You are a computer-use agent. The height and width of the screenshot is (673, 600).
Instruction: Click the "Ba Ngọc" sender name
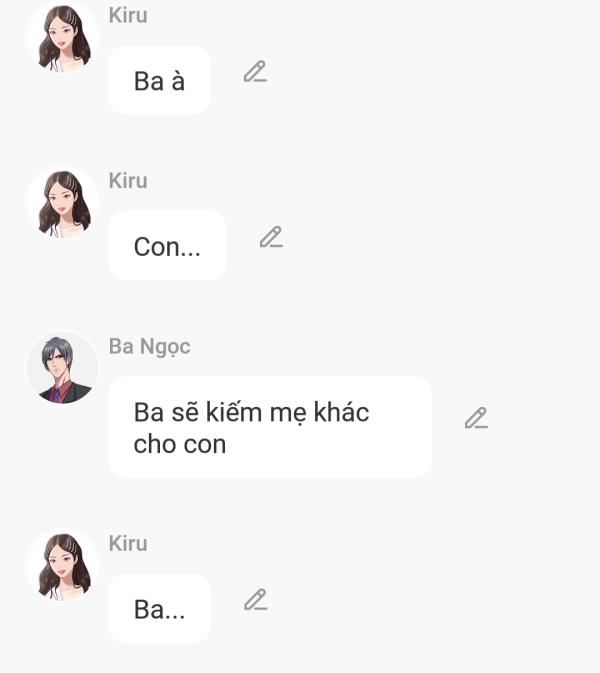tap(149, 347)
